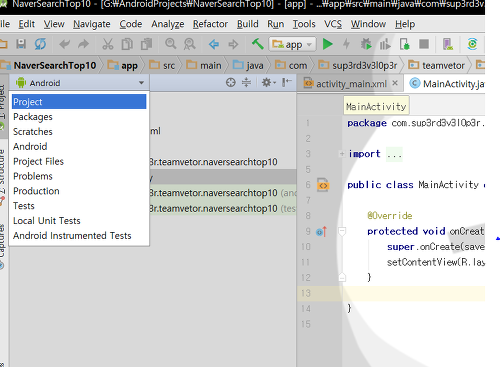
Task: Open the VCS menu
Action: 333,24
